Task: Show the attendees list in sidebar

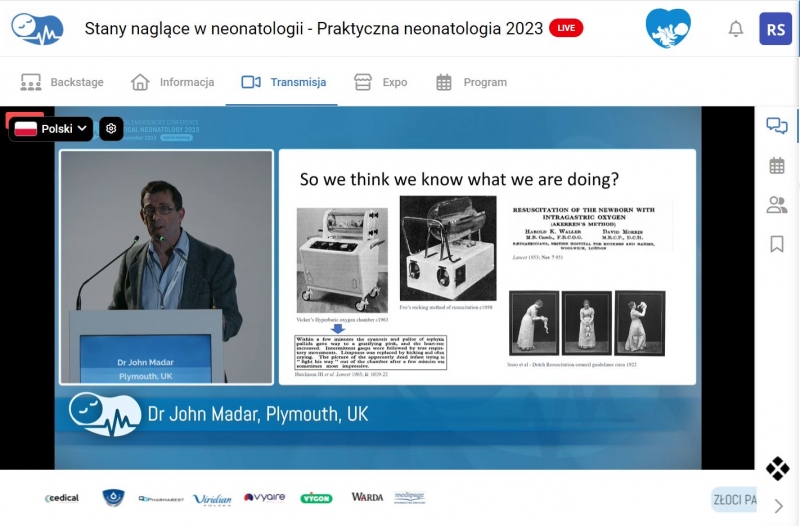Action: [776, 205]
